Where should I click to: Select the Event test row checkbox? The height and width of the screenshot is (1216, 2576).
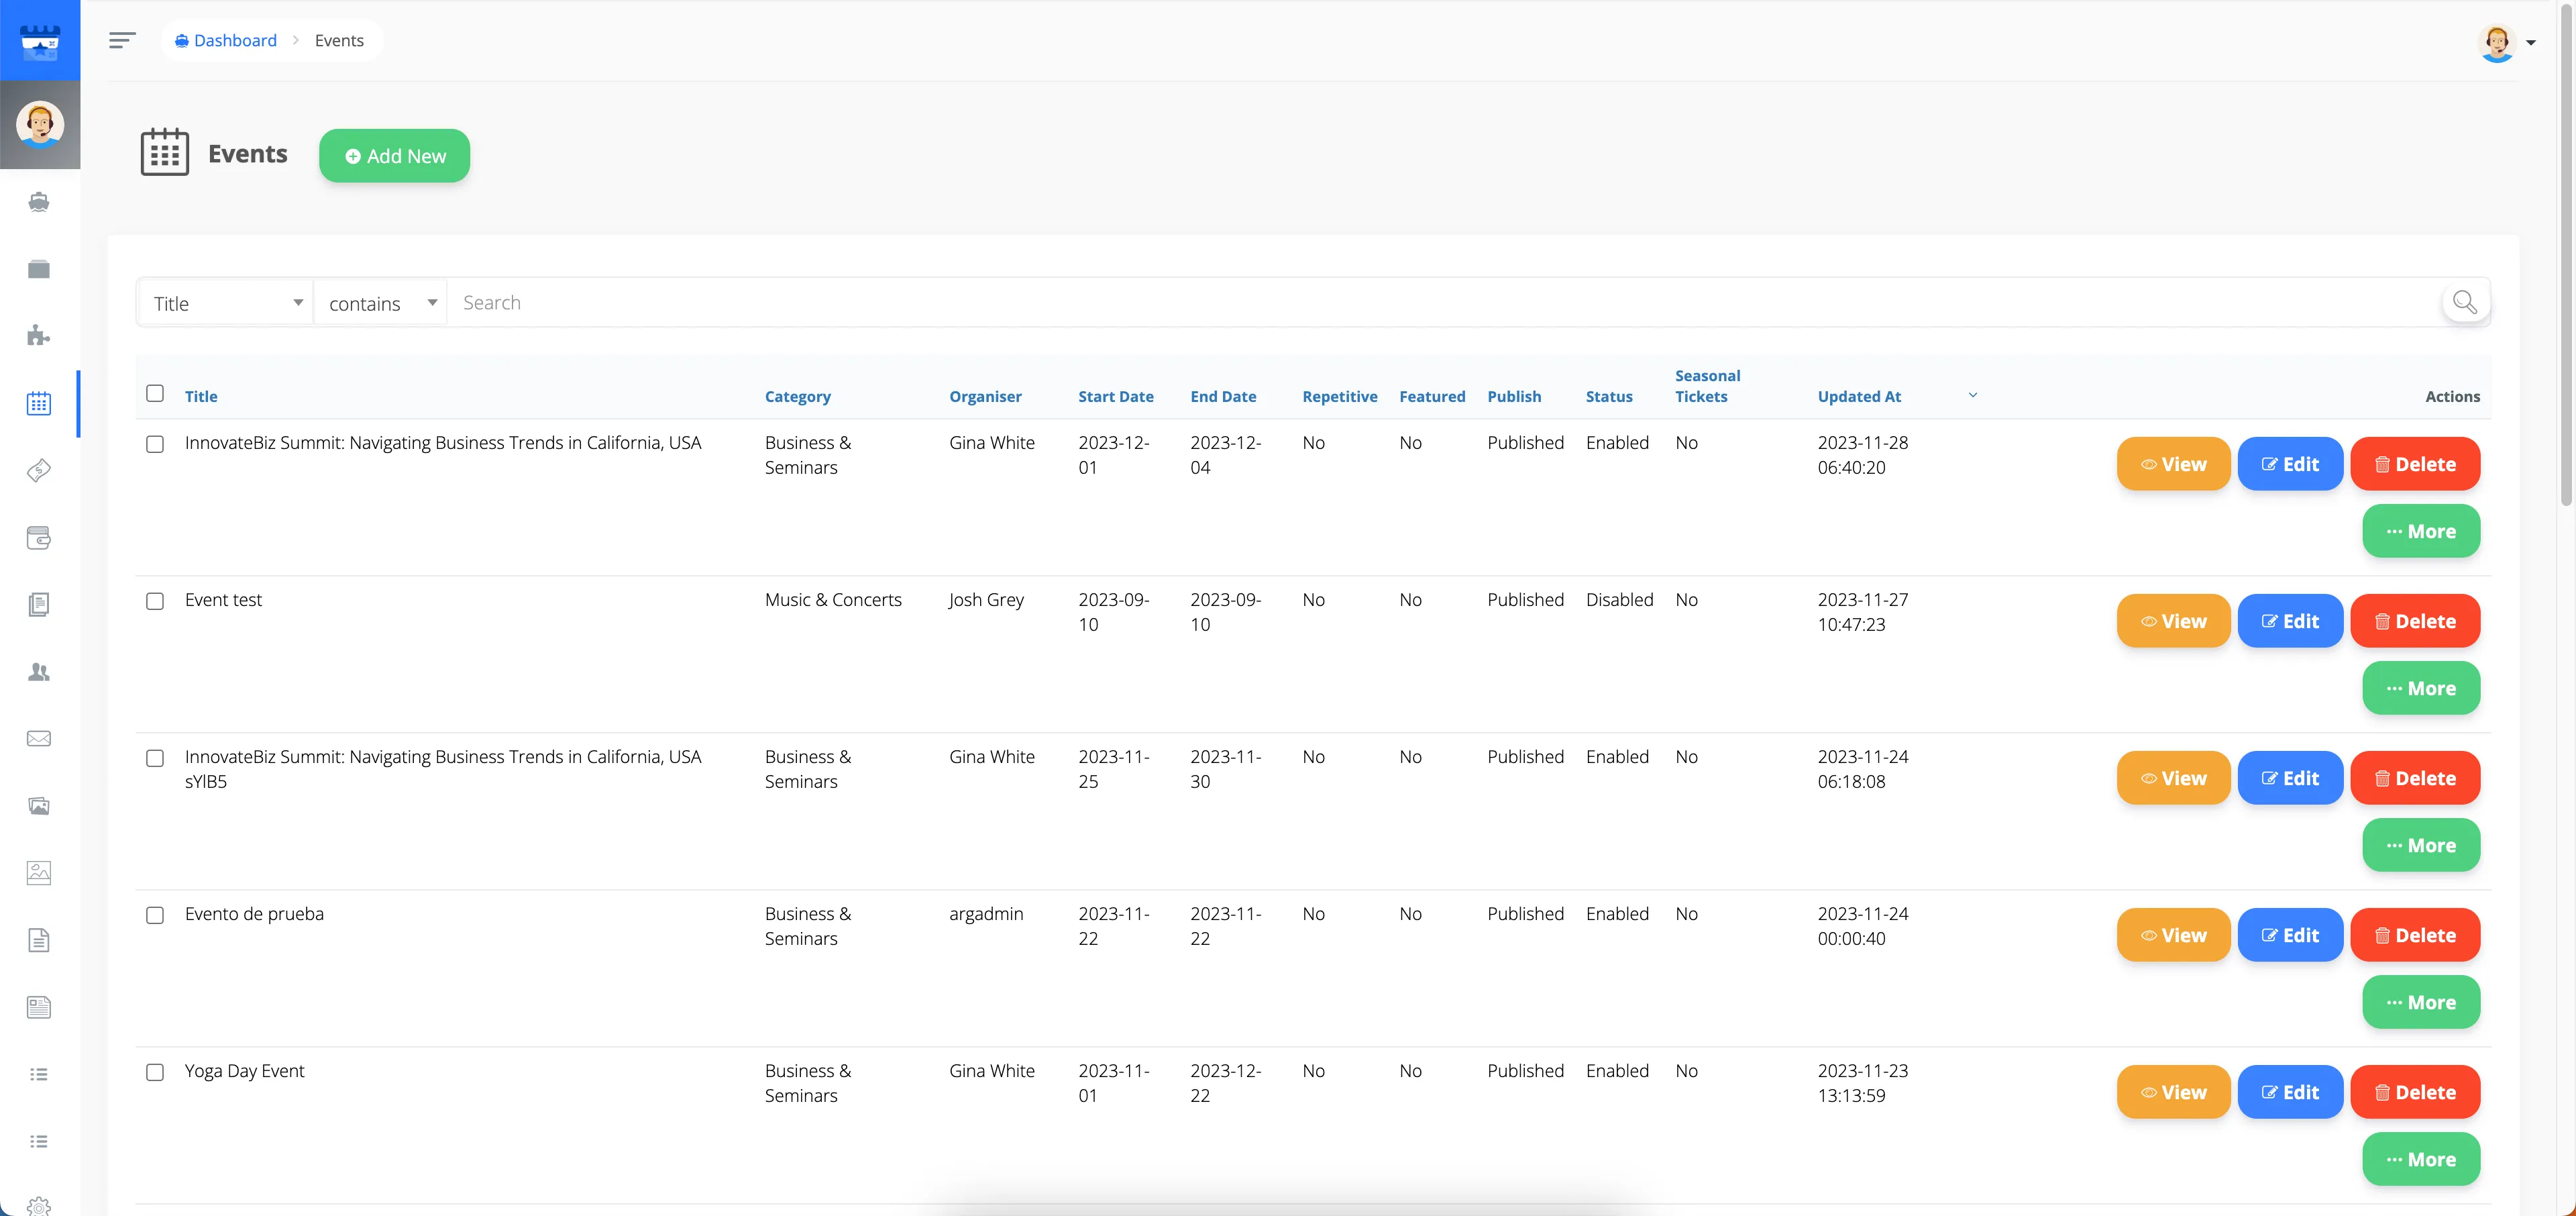click(155, 601)
